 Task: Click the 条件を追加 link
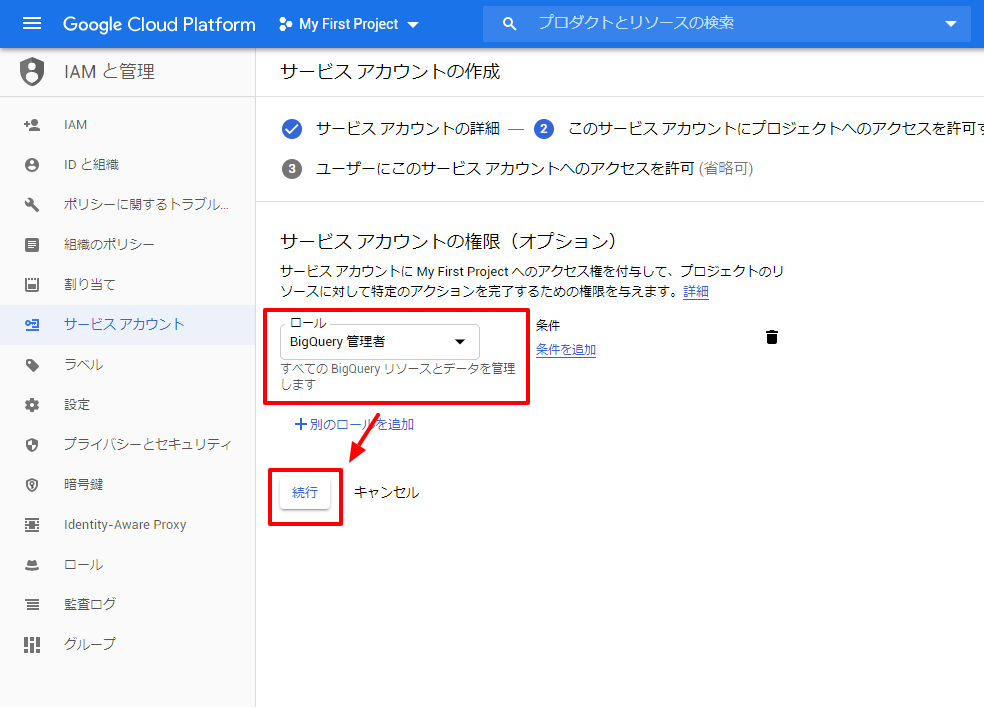(x=565, y=348)
